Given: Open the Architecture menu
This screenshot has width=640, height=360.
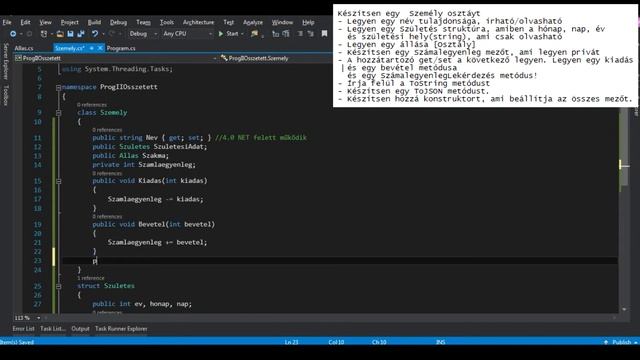Looking at the screenshot, I should 198,22.
